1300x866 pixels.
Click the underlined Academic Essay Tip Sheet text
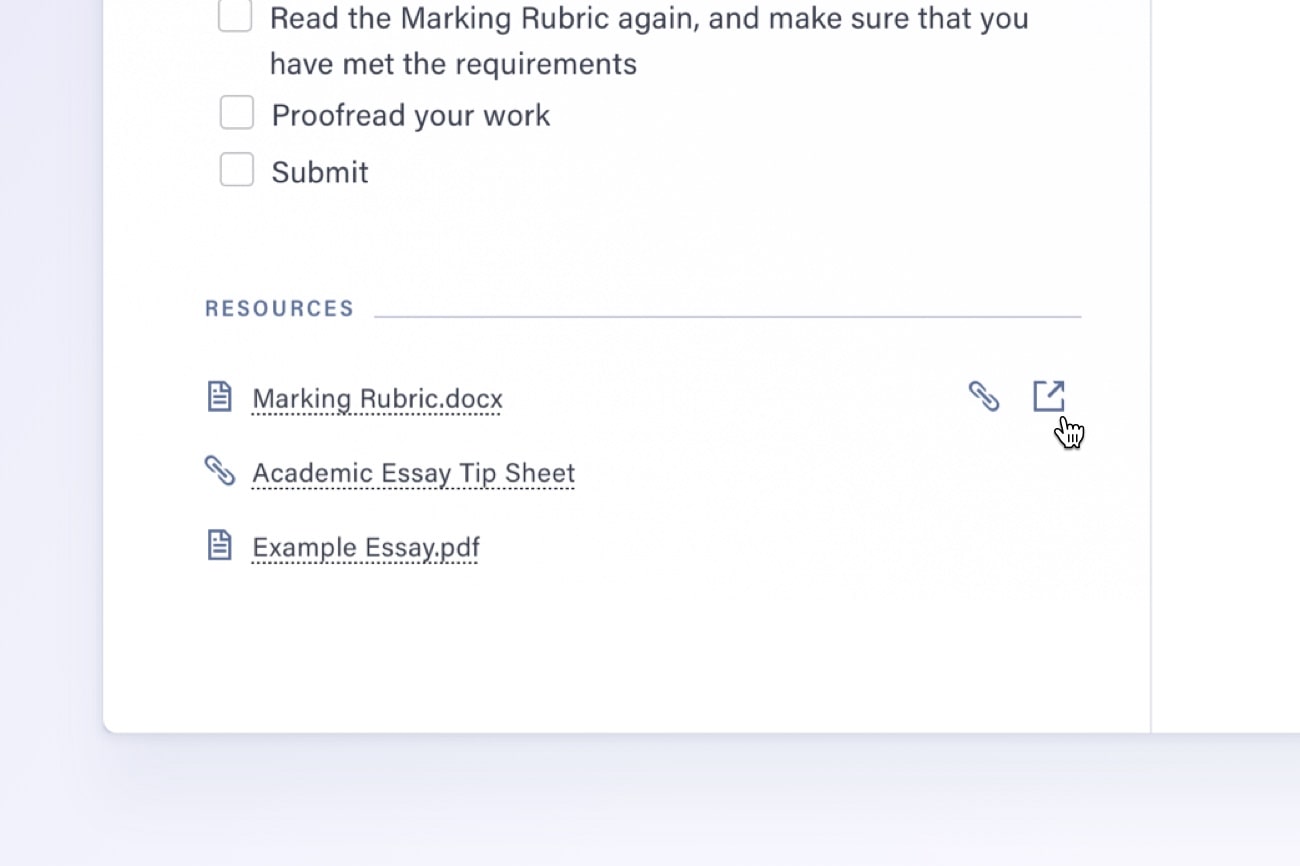point(413,471)
